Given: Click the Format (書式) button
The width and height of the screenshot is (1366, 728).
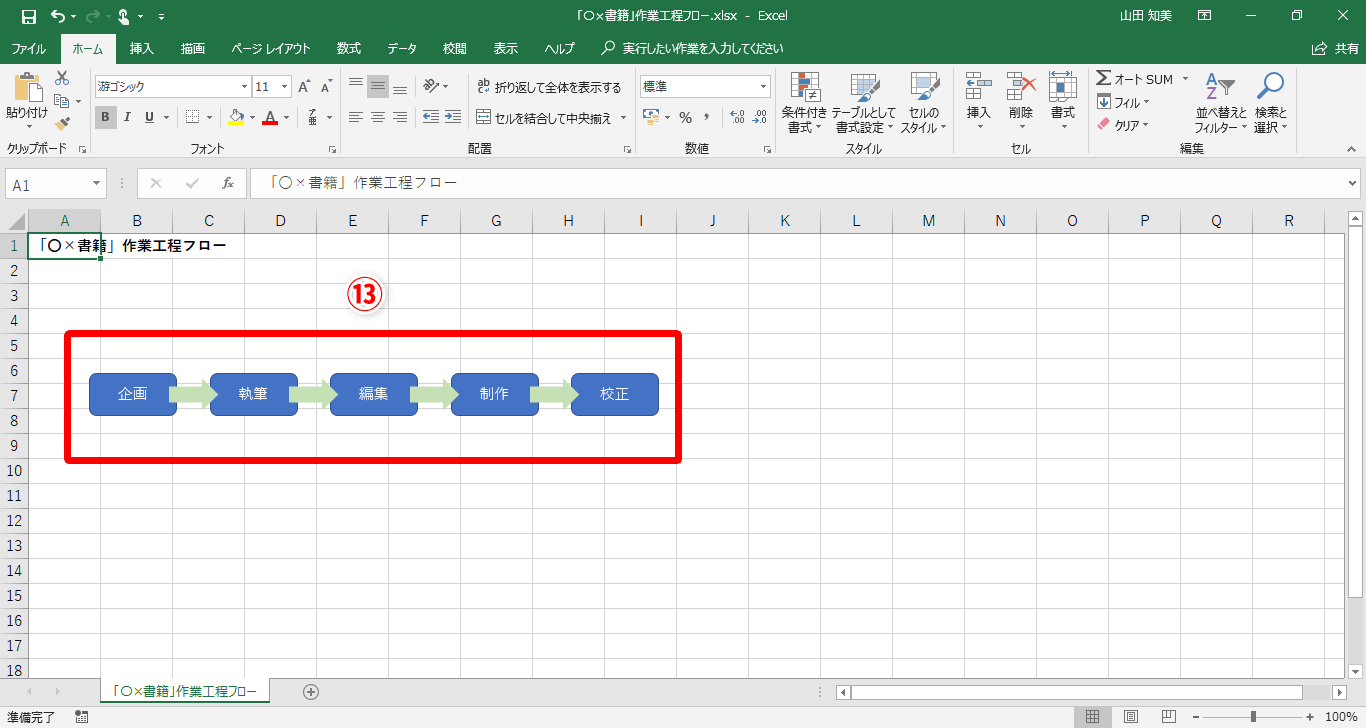Looking at the screenshot, I should click(1063, 103).
